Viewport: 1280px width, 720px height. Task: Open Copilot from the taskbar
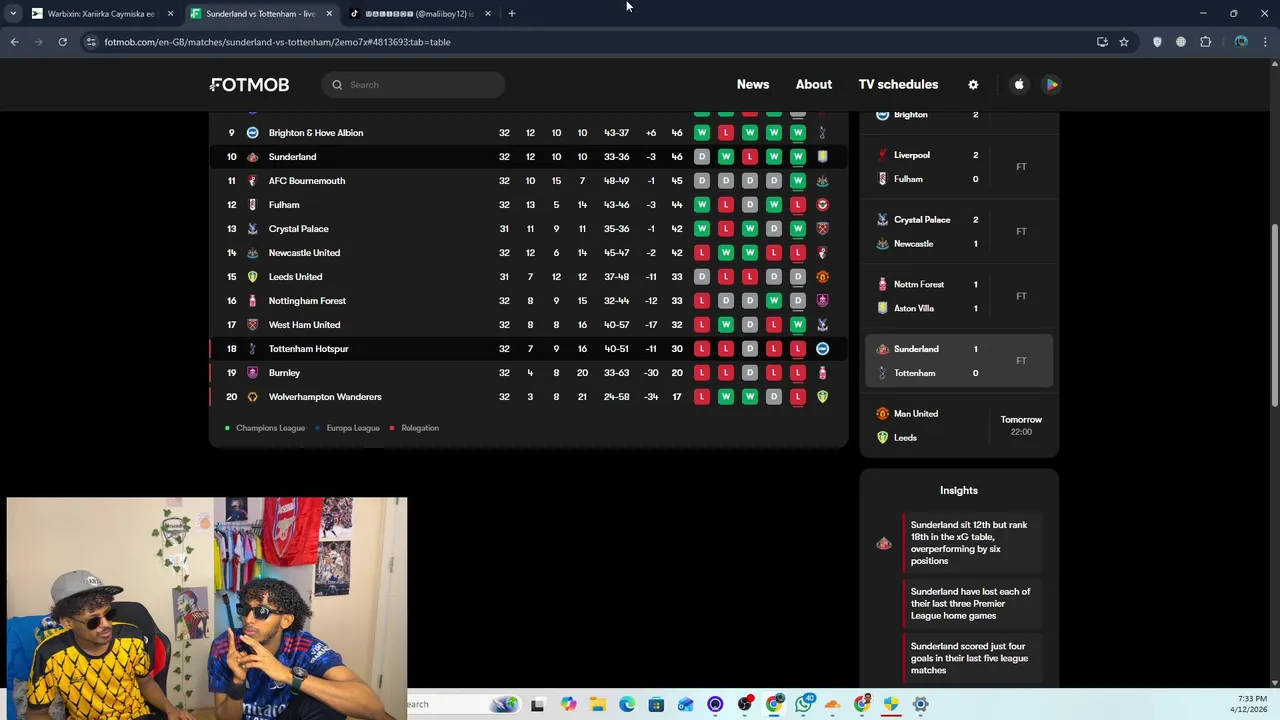click(x=568, y=704)
